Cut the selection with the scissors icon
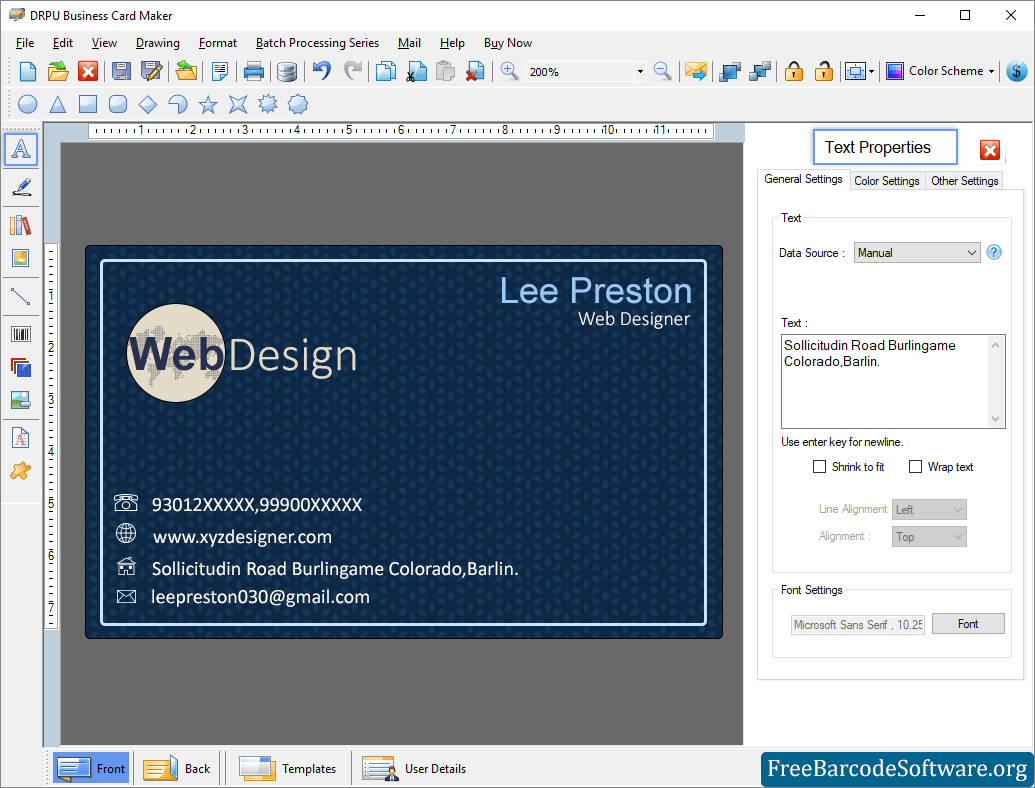 [x=416, y=71]
